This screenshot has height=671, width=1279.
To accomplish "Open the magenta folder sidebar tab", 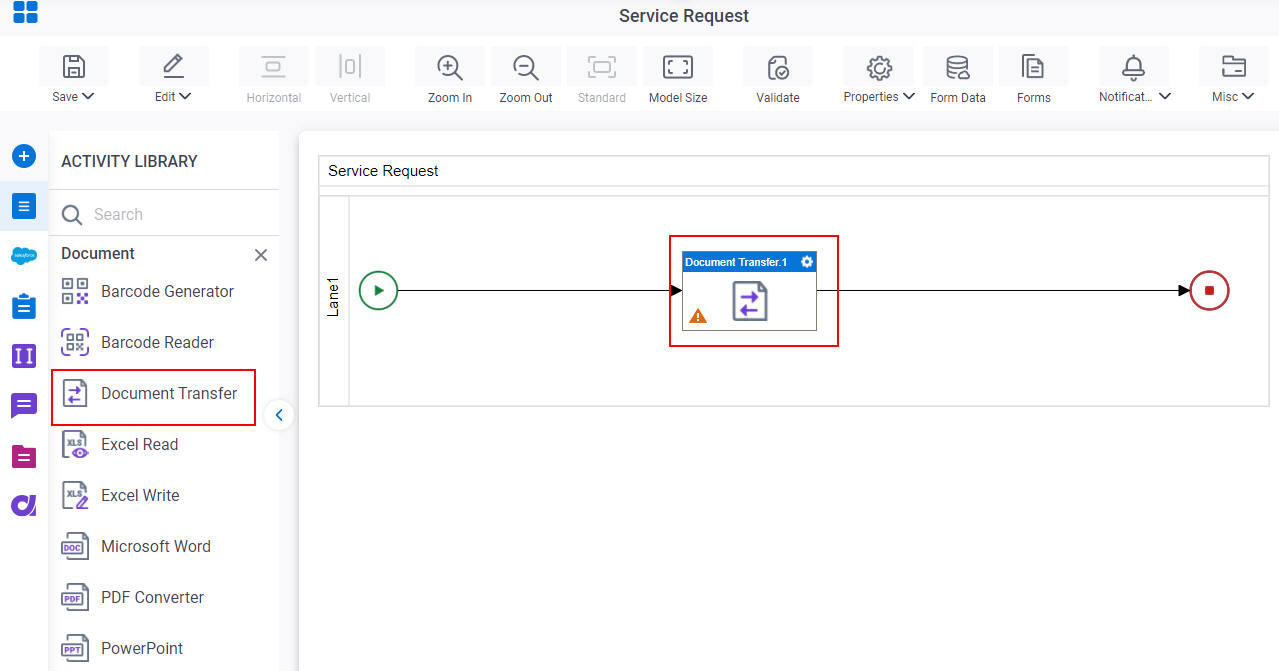I will 24,456.
